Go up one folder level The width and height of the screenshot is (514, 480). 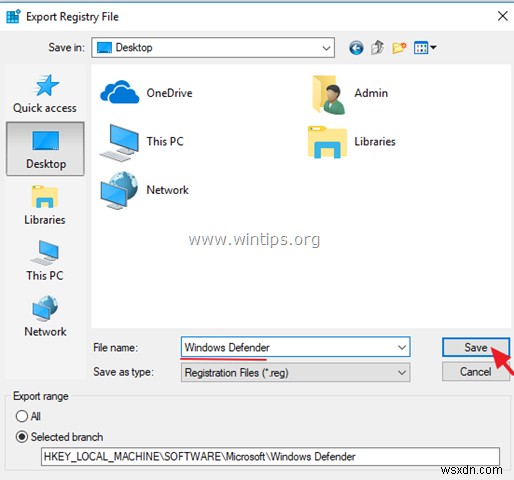click(x=377, y=48)
